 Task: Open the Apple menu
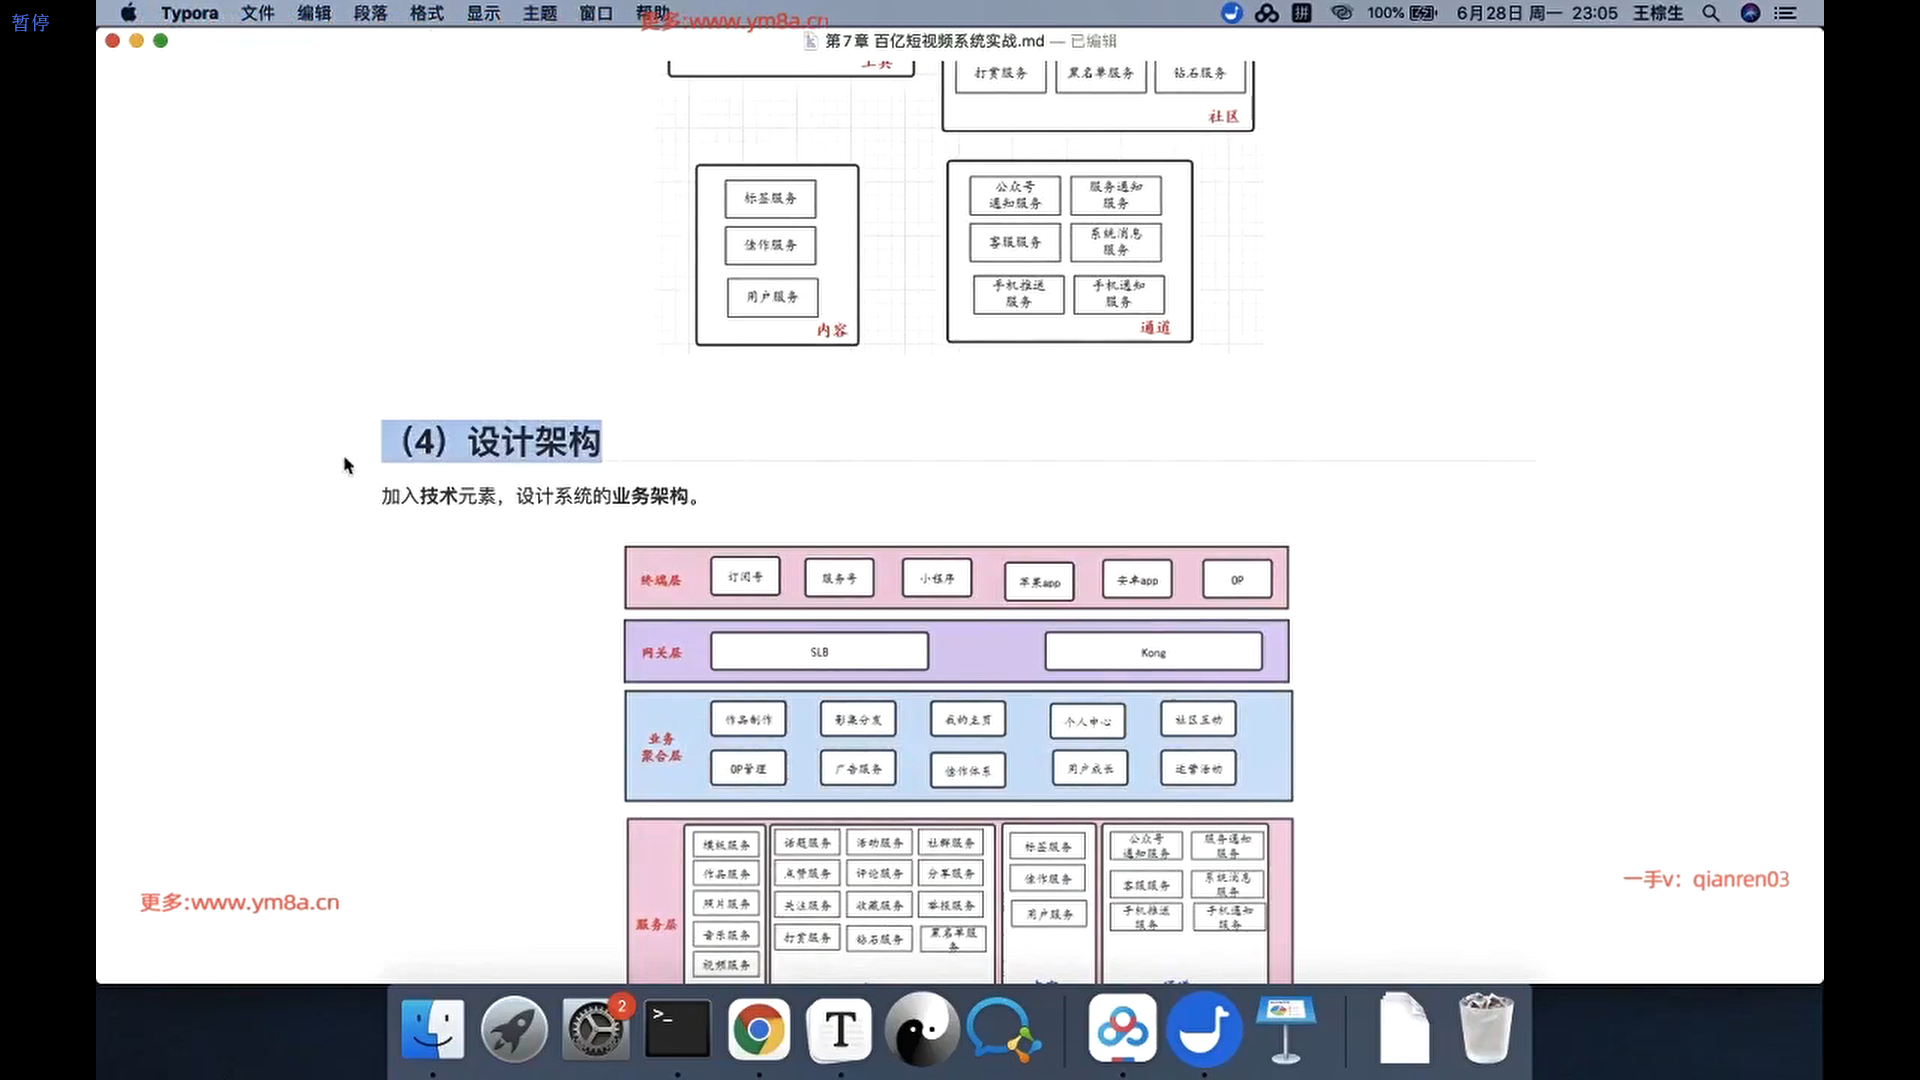(128, 13)
